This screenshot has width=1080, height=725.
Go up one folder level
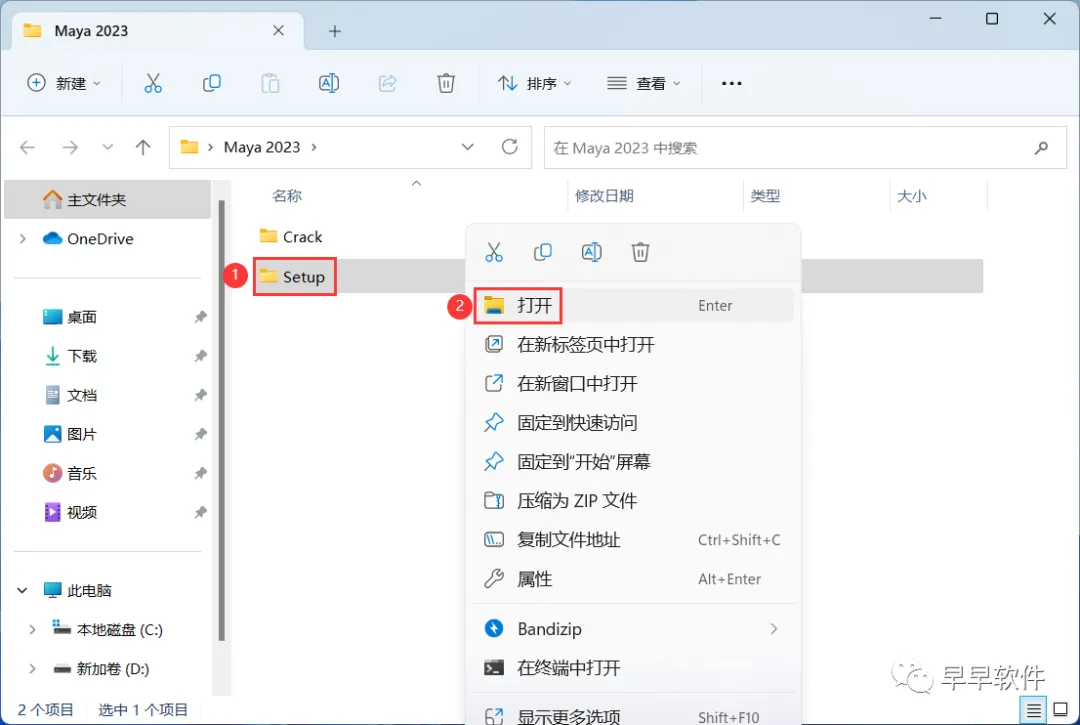pos(143,147)
